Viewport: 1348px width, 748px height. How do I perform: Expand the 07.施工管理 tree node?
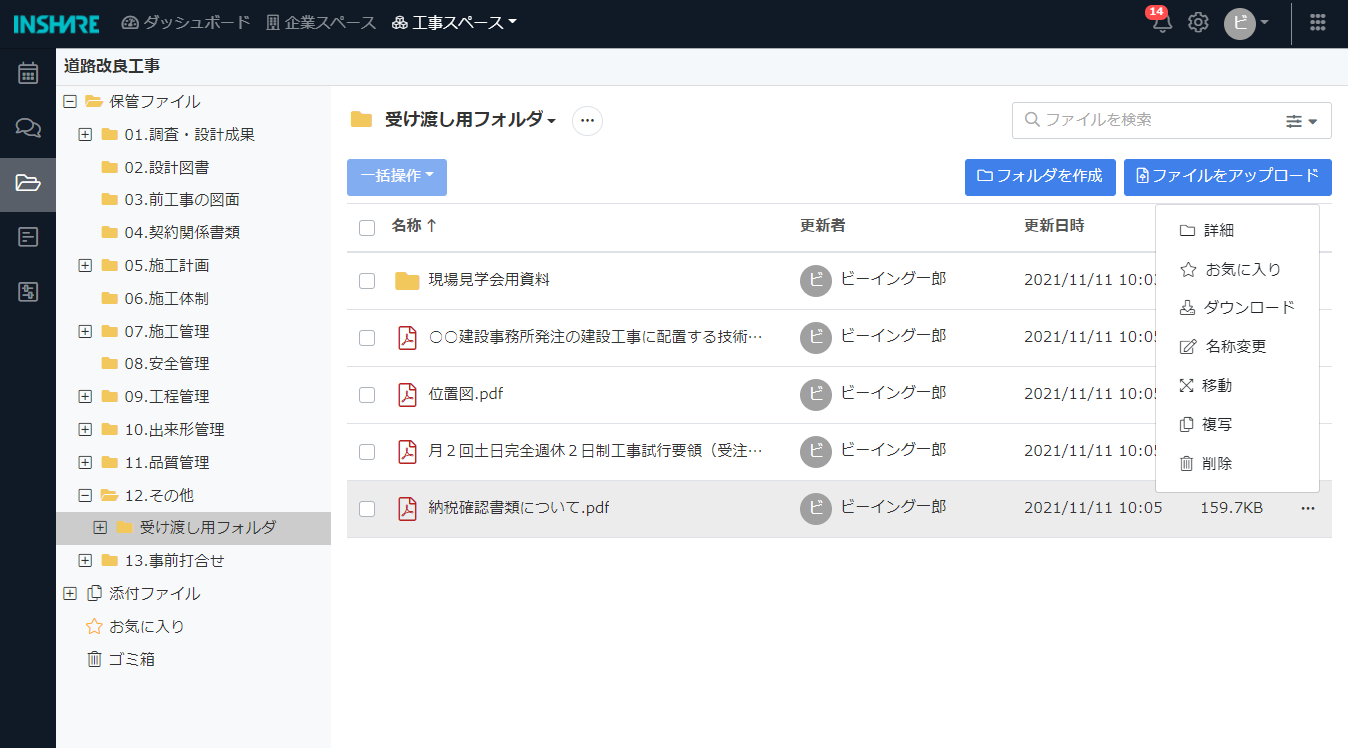tap(85, 331)
